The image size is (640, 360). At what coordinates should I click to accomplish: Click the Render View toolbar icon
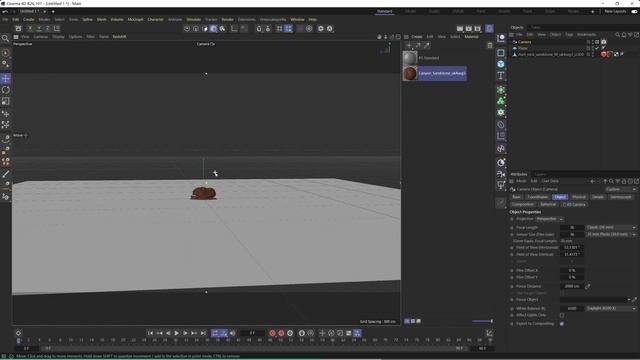click(460, 29)
